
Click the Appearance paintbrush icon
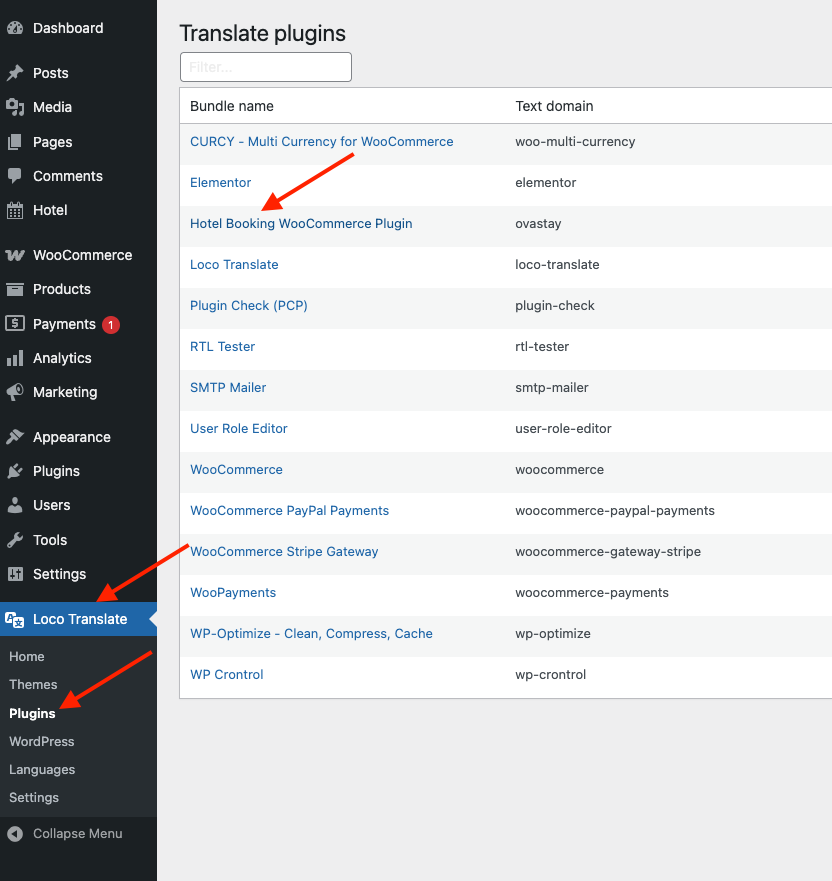tap(15, 437)
